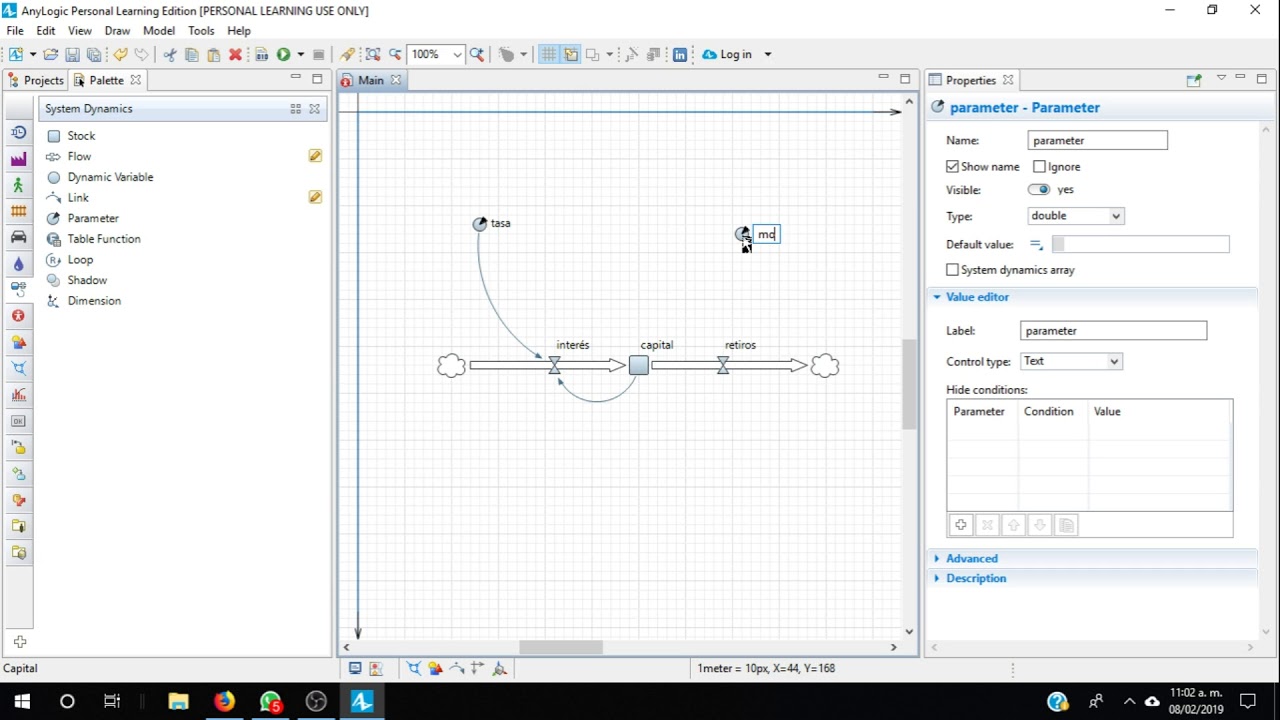Set the Visible toggle to yes

(1040, 189)
